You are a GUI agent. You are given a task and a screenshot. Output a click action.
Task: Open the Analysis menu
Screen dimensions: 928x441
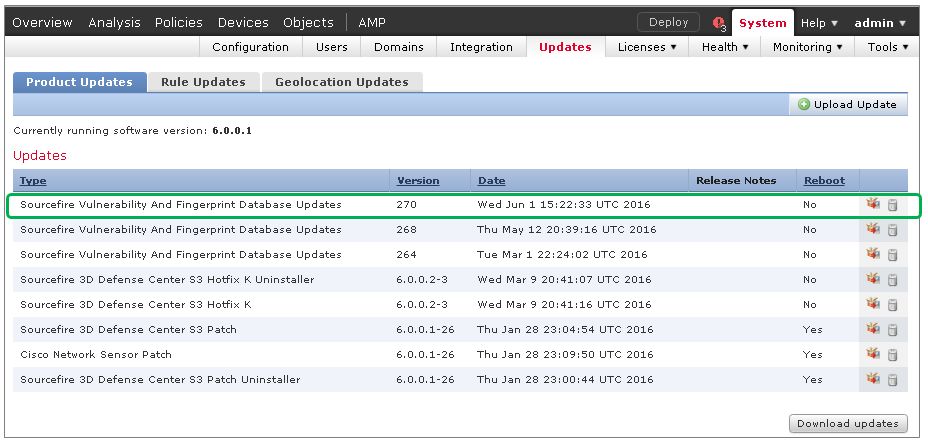click(114, 22)
